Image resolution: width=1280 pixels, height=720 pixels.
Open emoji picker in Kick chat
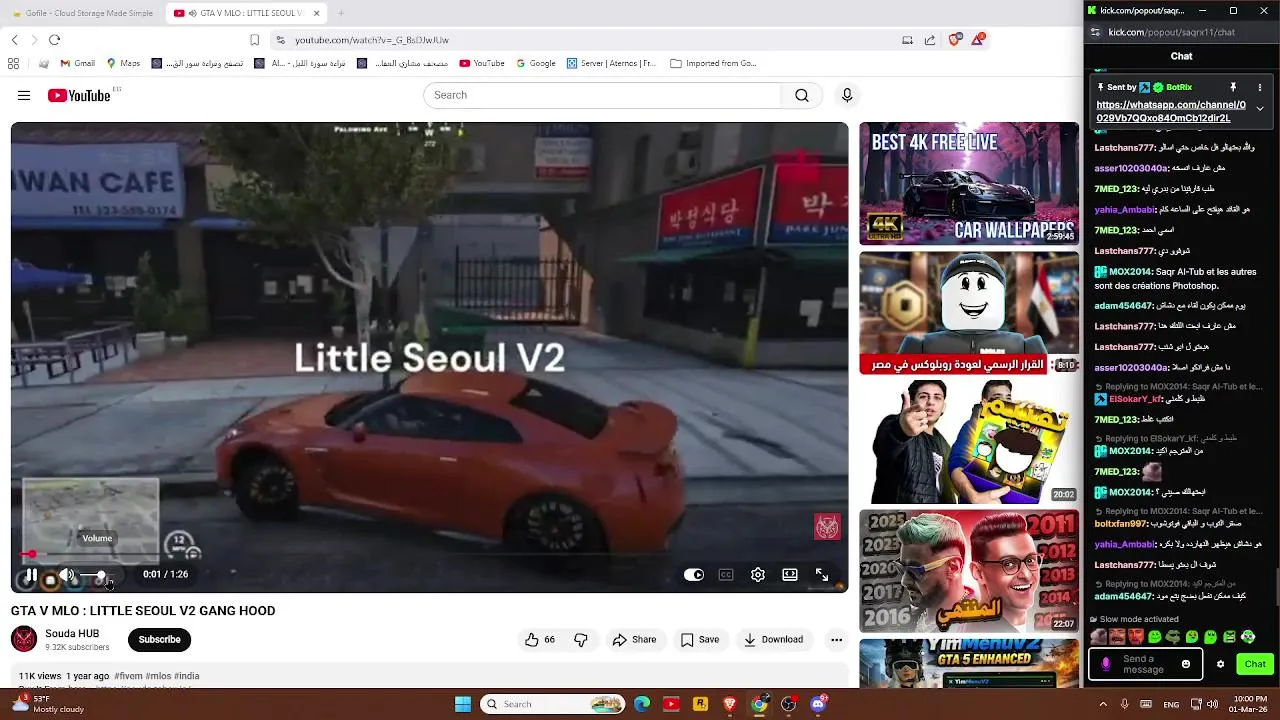click(1186, 664)
